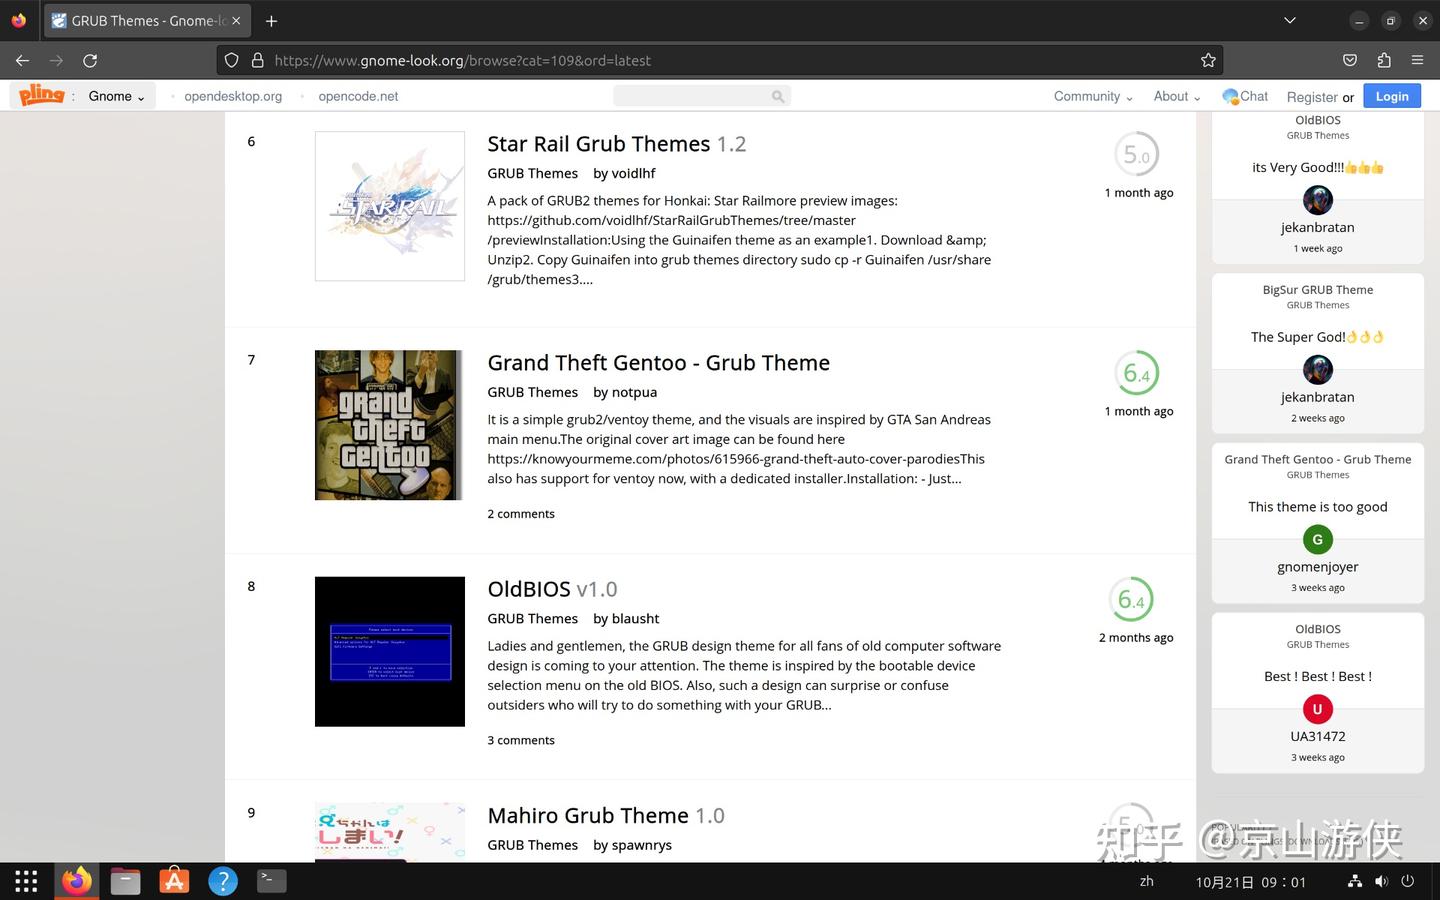Open the Grand Theft Gentoo thumbnail
1440x900 pixels.
389,425
